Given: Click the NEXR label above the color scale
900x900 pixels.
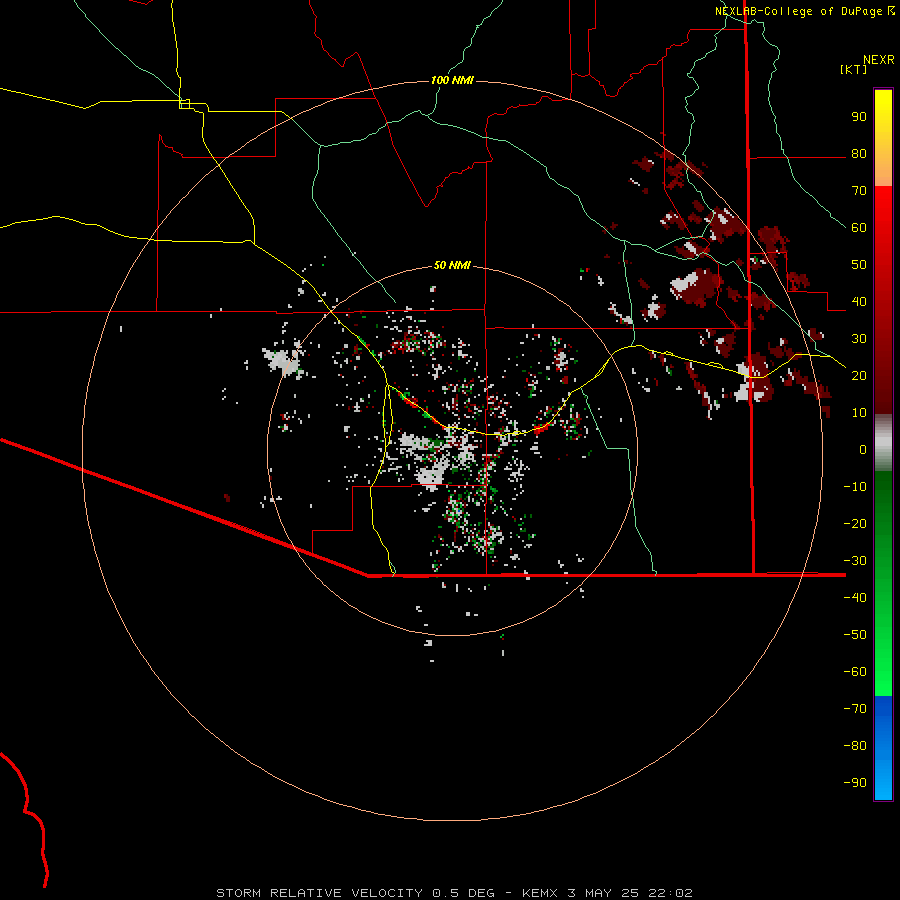Looking at the screenshot, I should pos(879,60).
